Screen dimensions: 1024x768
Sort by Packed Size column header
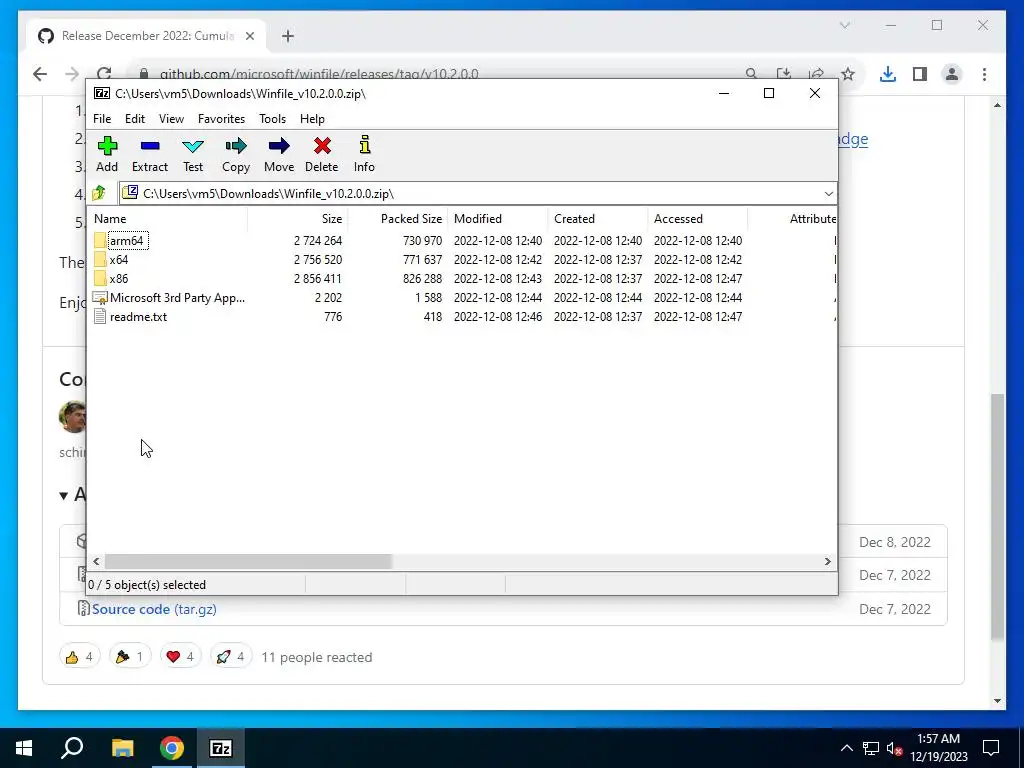(397, 219)
